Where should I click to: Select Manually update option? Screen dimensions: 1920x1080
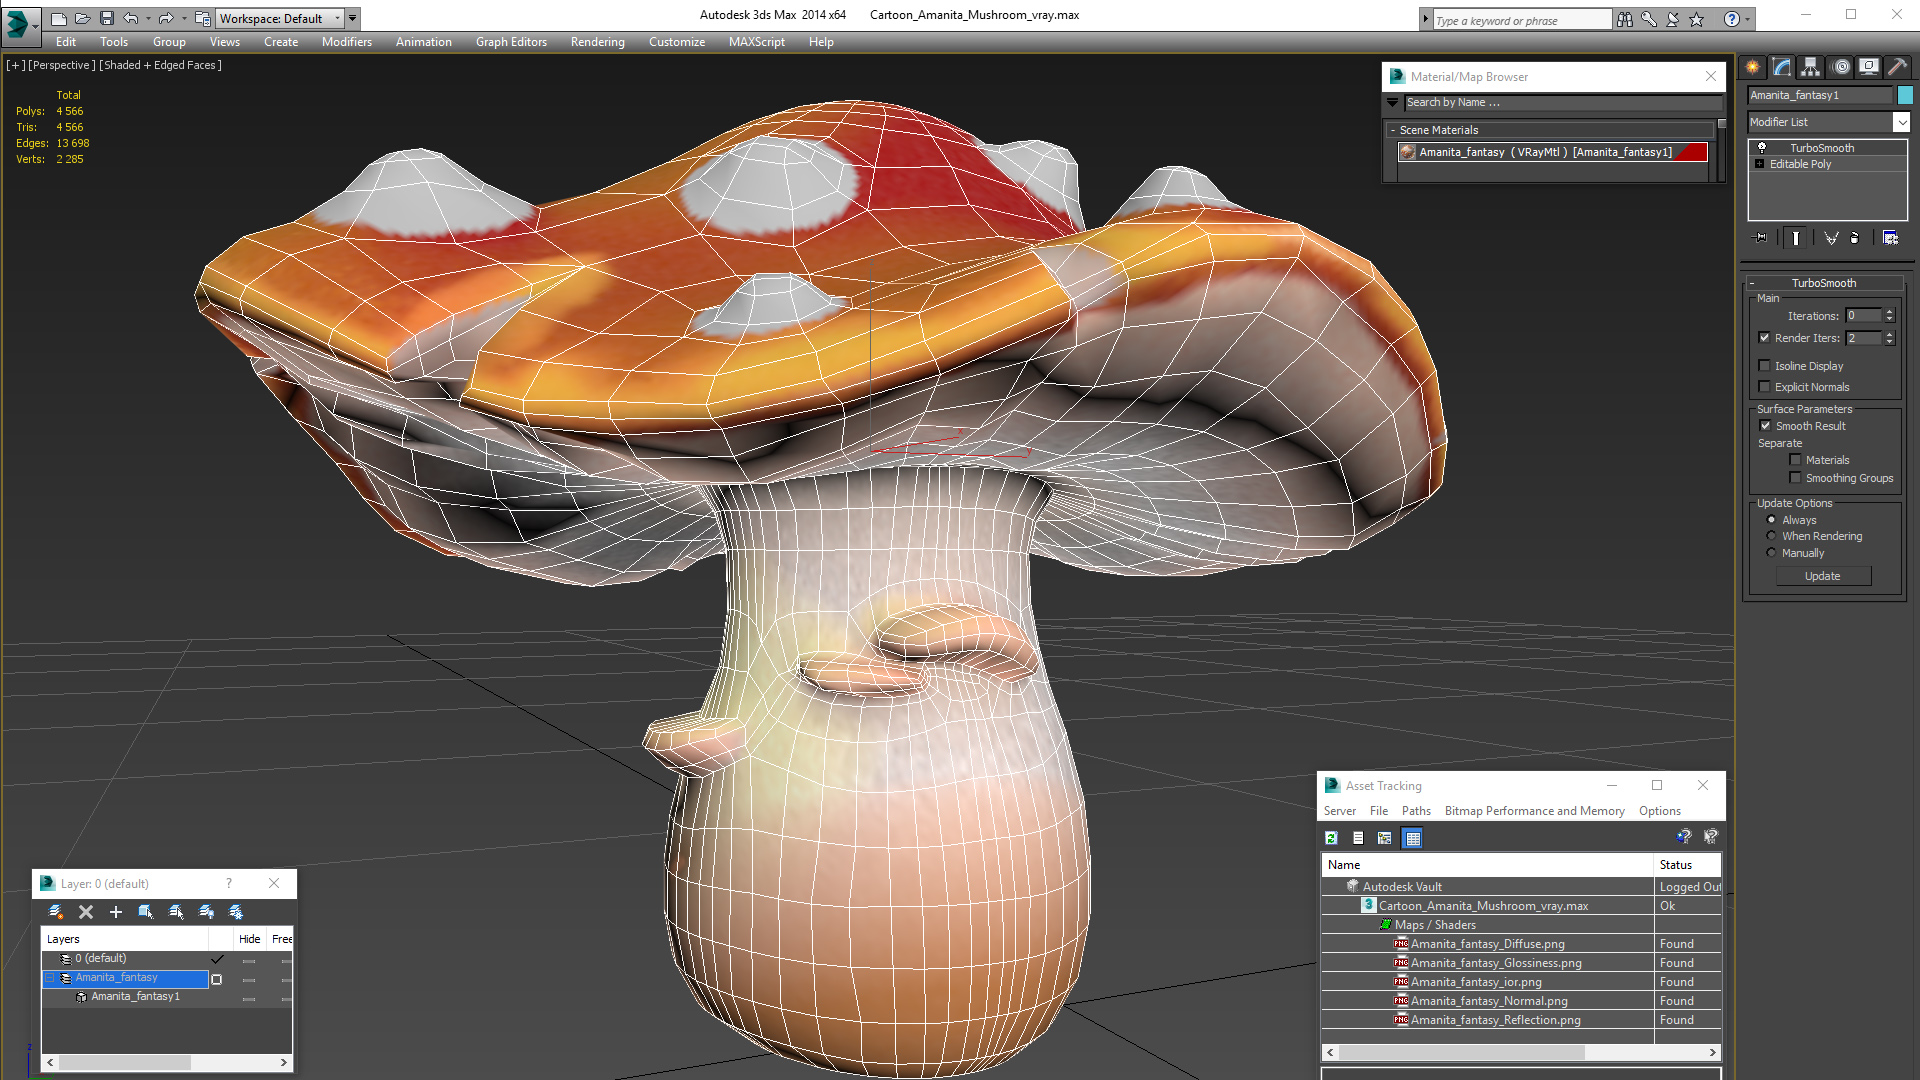pyautogui.click(x=1772, y=553)
